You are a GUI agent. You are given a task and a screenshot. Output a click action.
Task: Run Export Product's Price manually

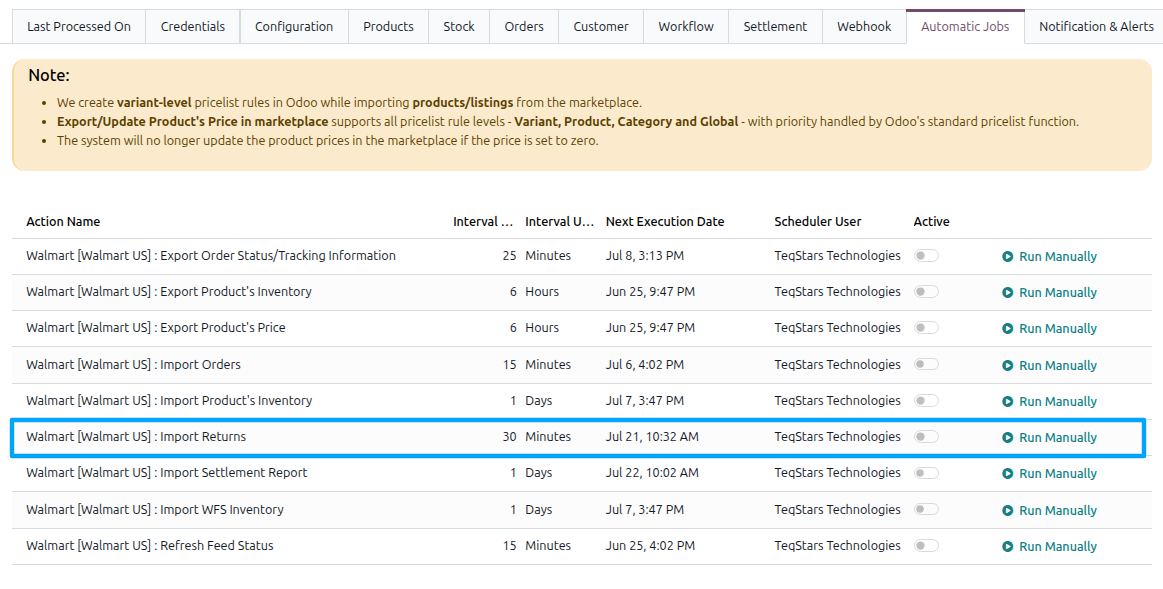click(x=1050, y=329)
